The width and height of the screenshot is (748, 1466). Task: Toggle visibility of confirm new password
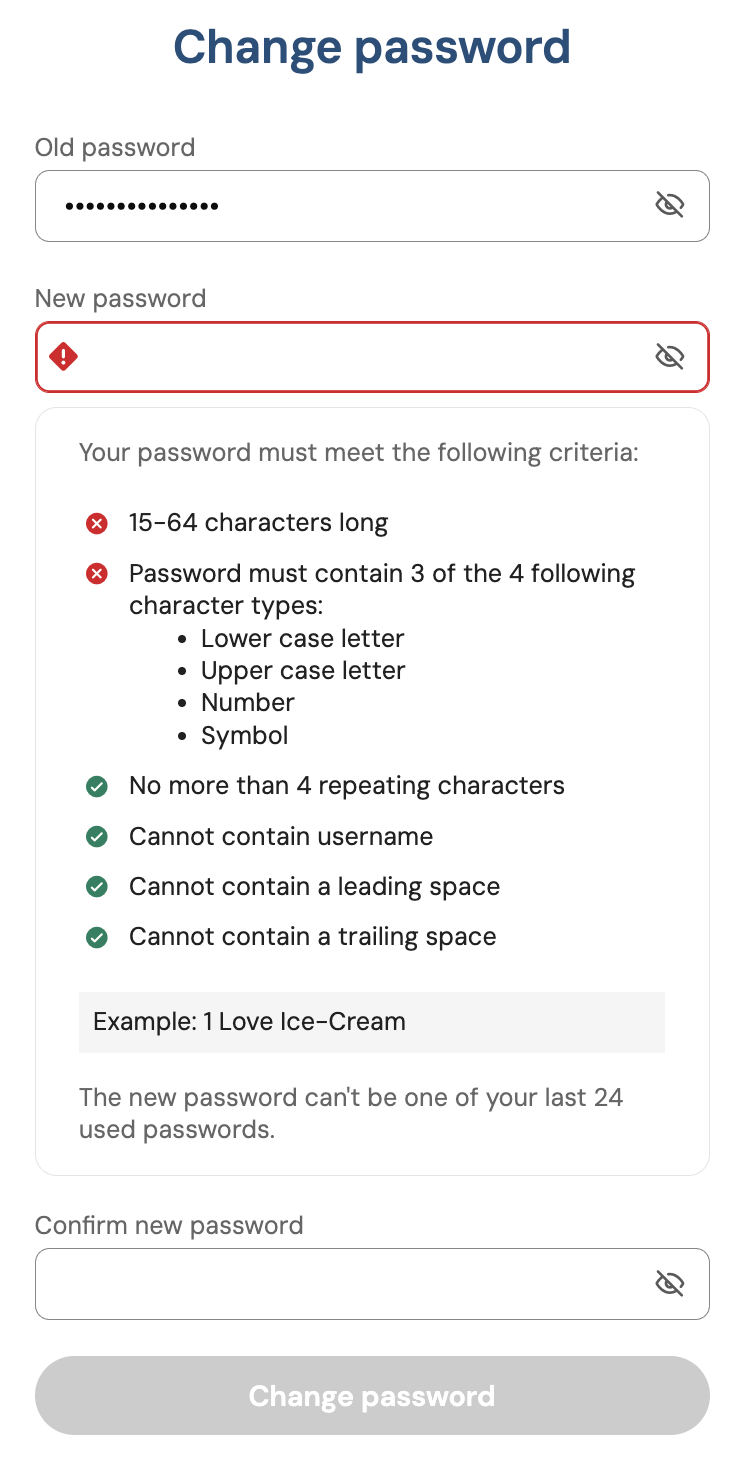click(669, 1283)
